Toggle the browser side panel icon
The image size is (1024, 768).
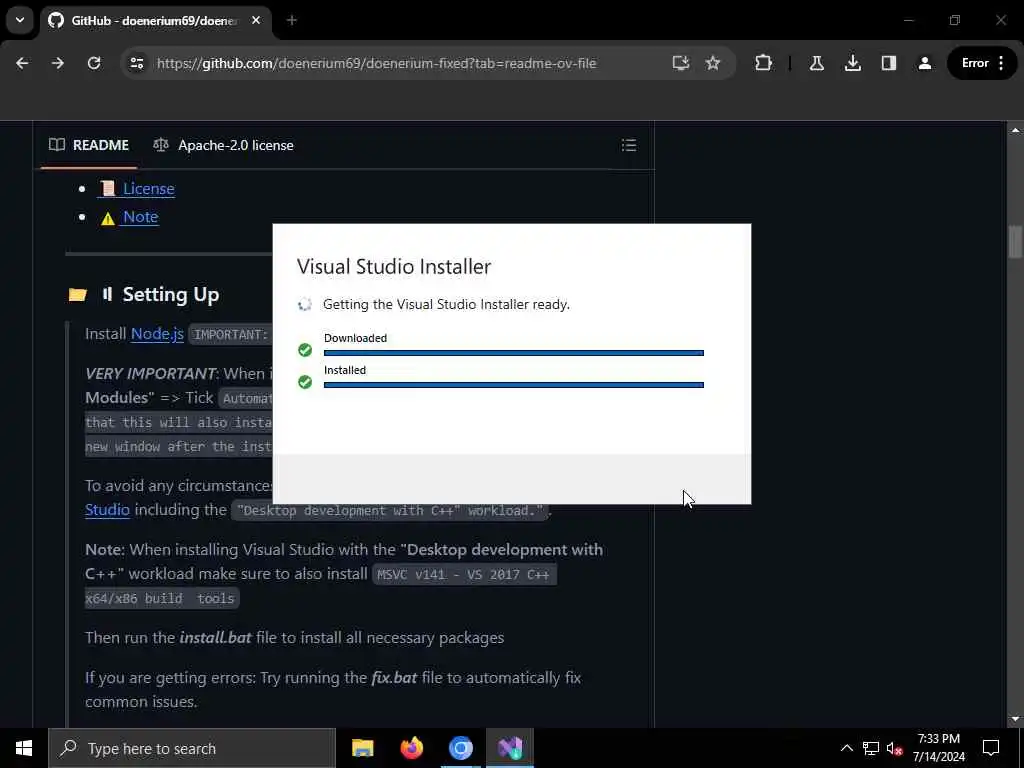click(x=888, y=63)
